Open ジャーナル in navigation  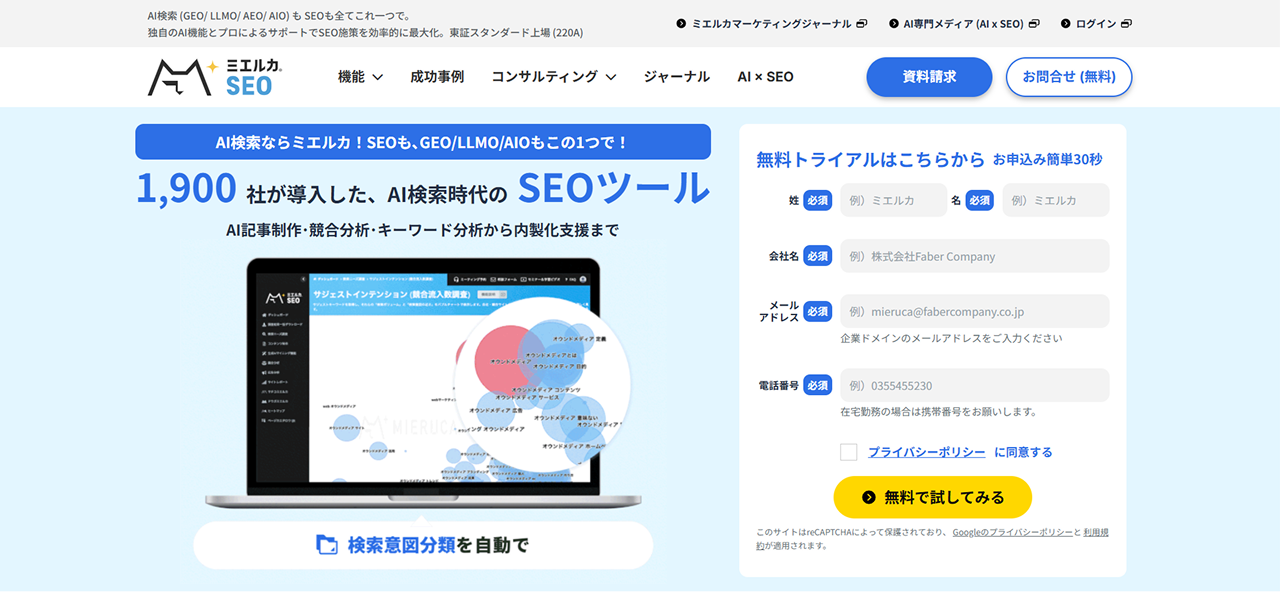pyautogui.click(x=677, y=77)
